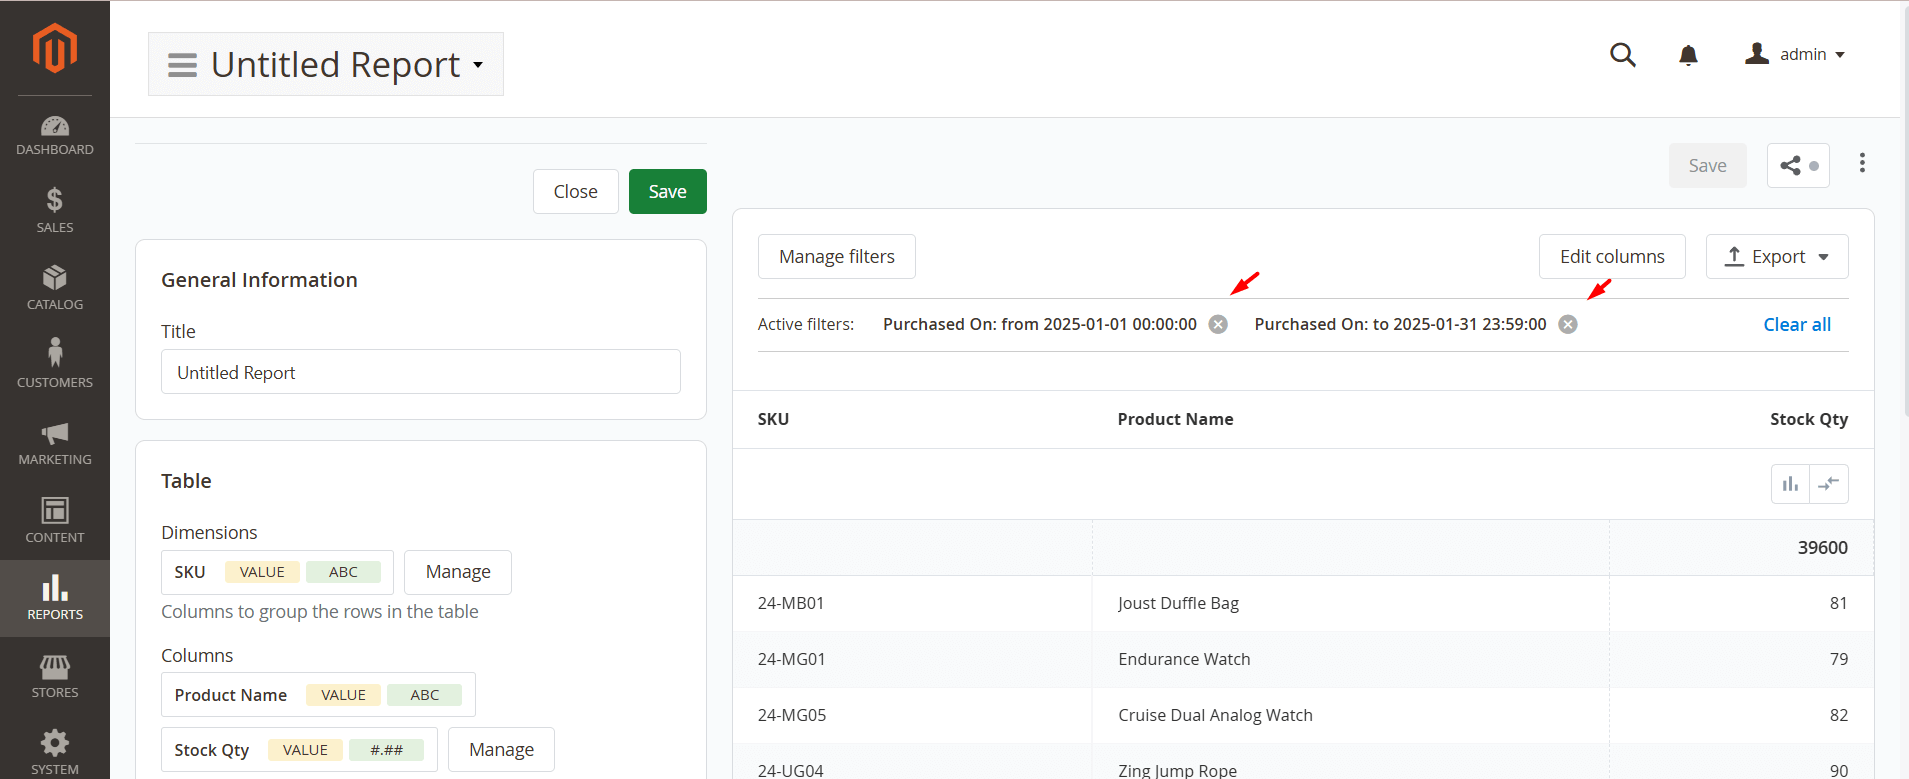Open the Catalog sidebar menu
The height and width of the screenshot is (779, 1909).
point(55,288)
